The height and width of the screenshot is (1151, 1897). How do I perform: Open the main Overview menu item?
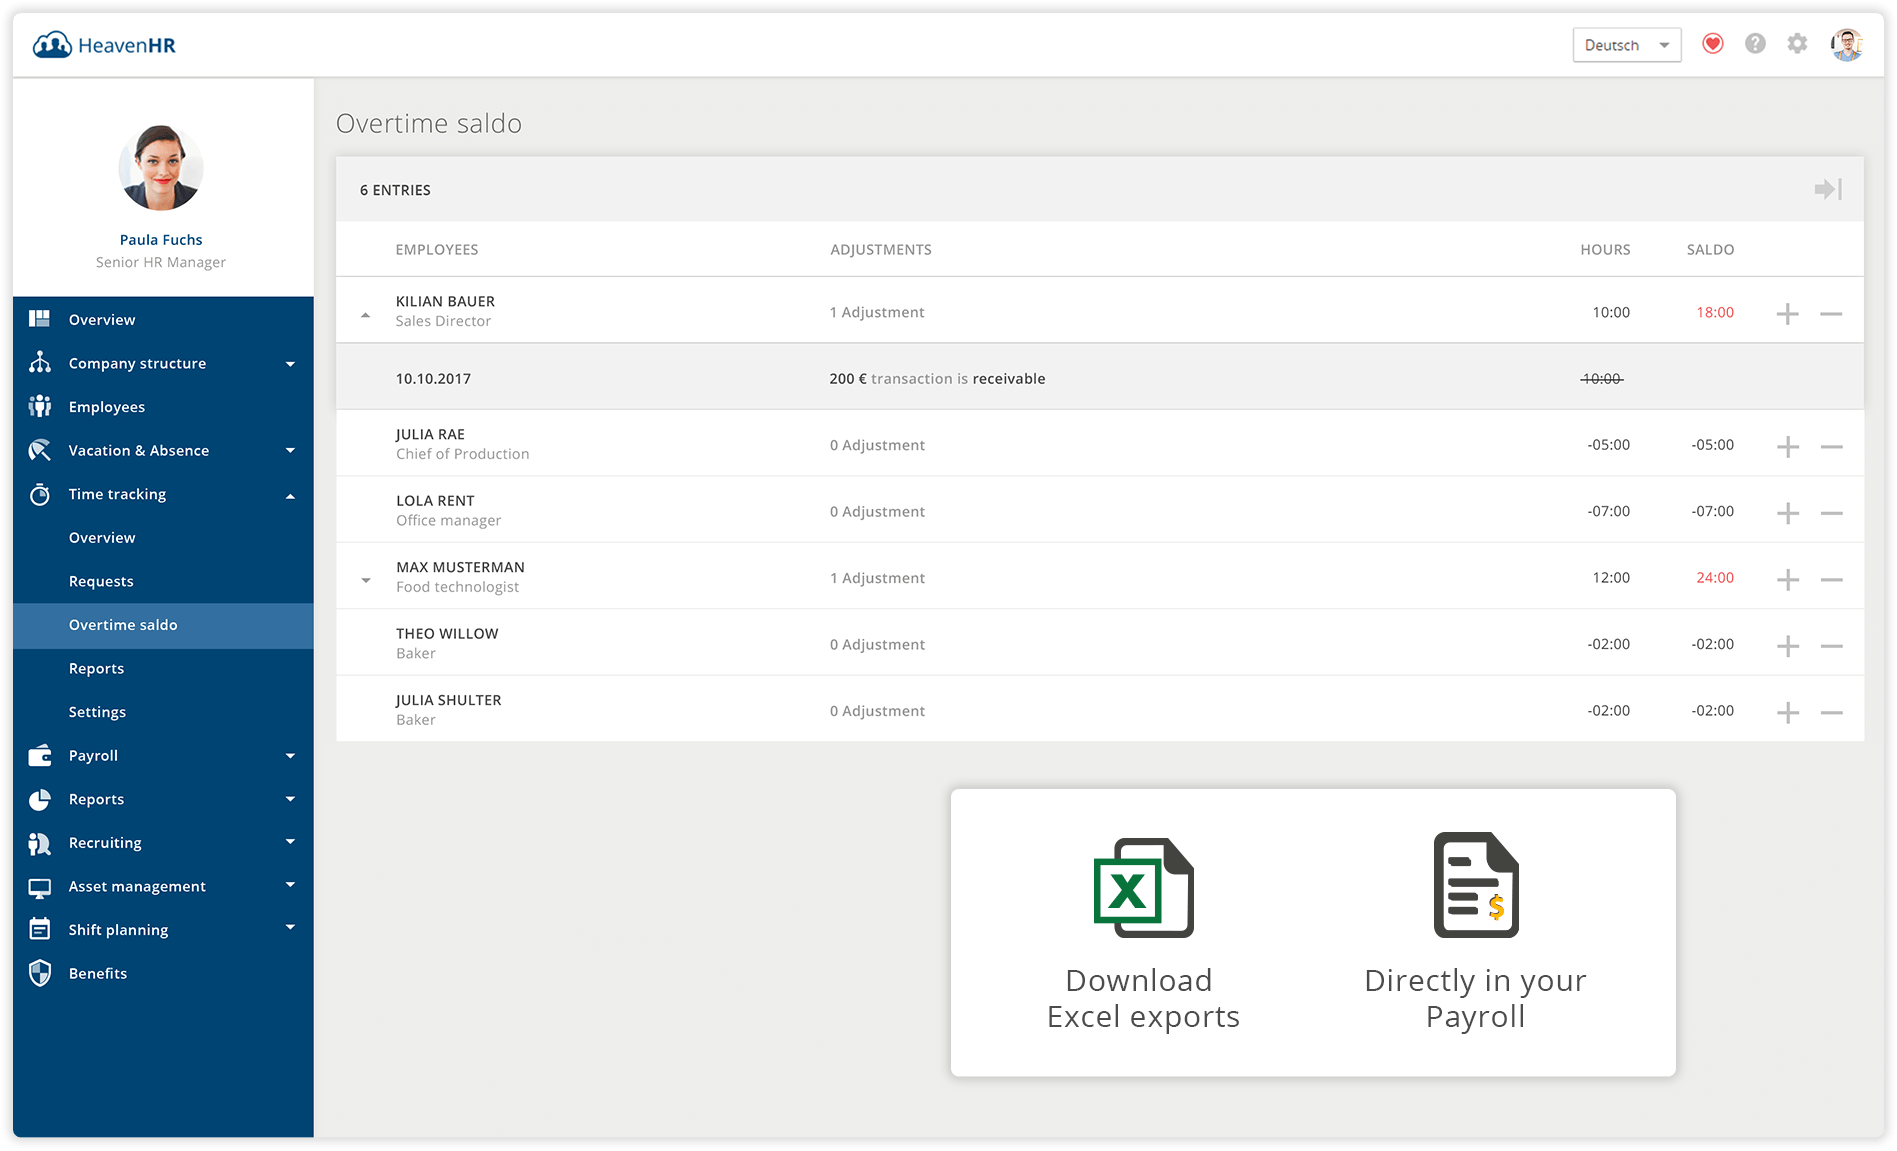pos(102,320)
